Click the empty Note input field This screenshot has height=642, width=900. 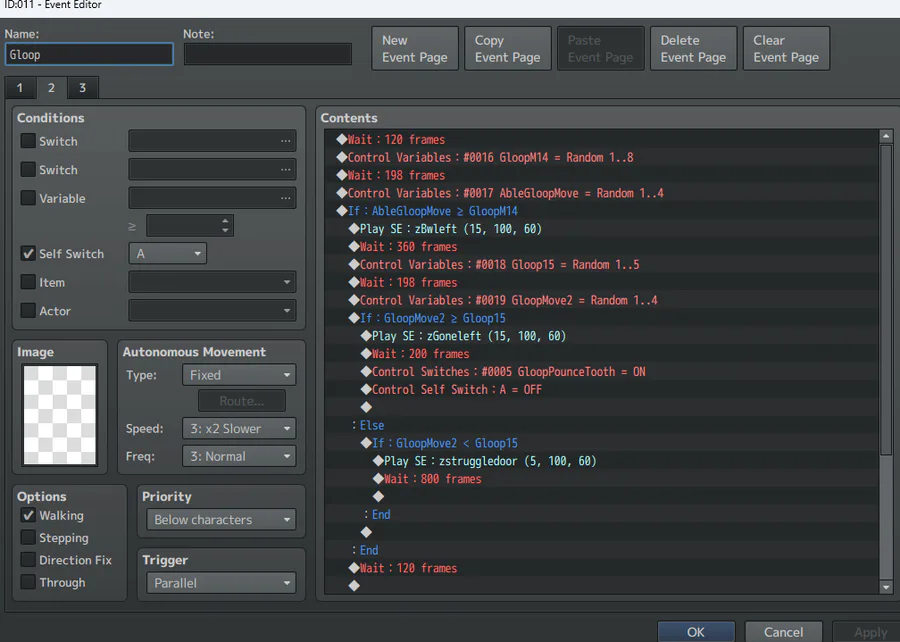click(x=267, y=55)
